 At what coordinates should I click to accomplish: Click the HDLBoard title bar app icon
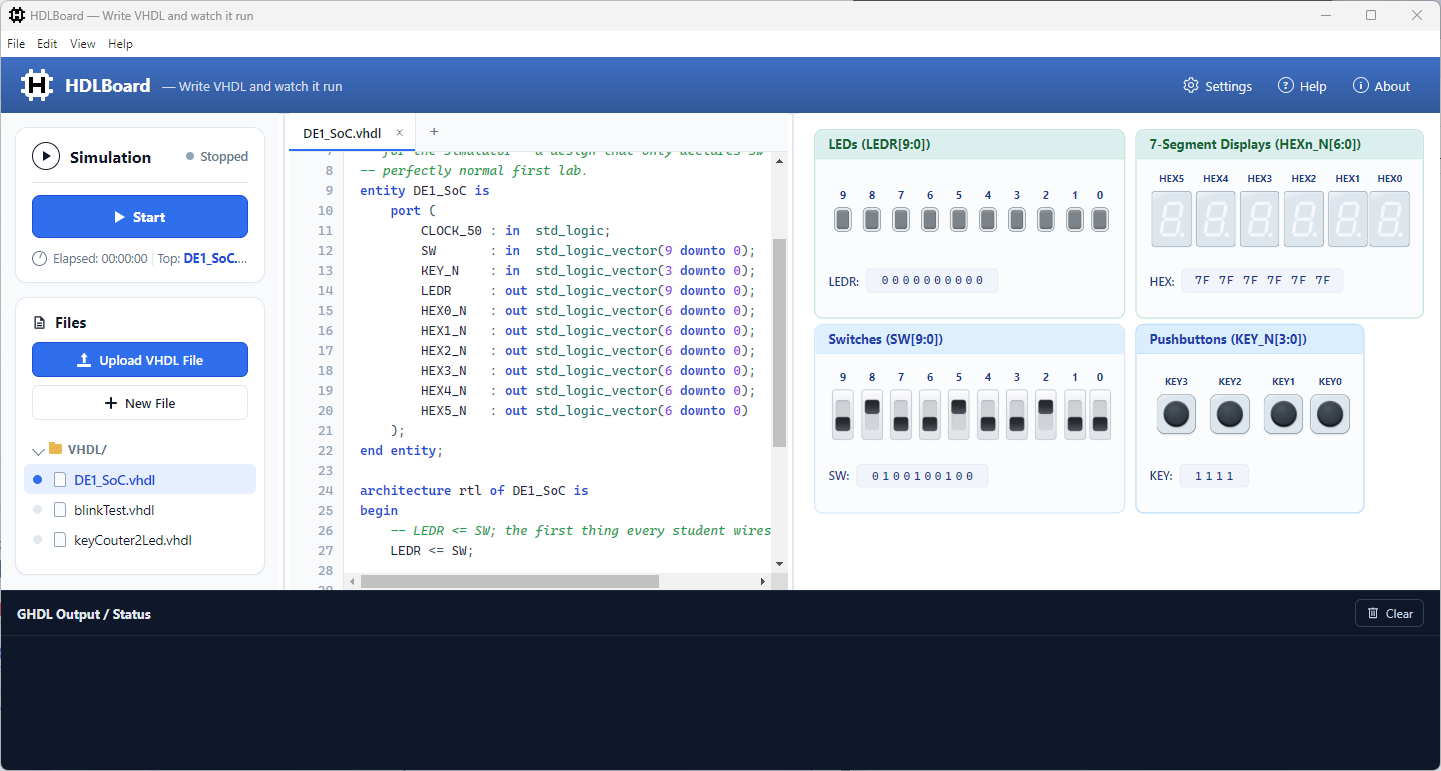pyautogui.click(x=17, y=15)
